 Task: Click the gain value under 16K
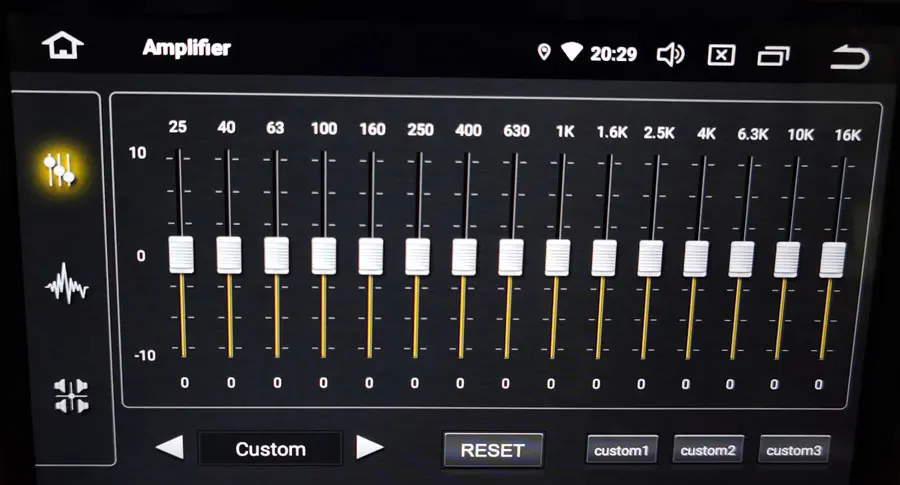pos(818,385)
